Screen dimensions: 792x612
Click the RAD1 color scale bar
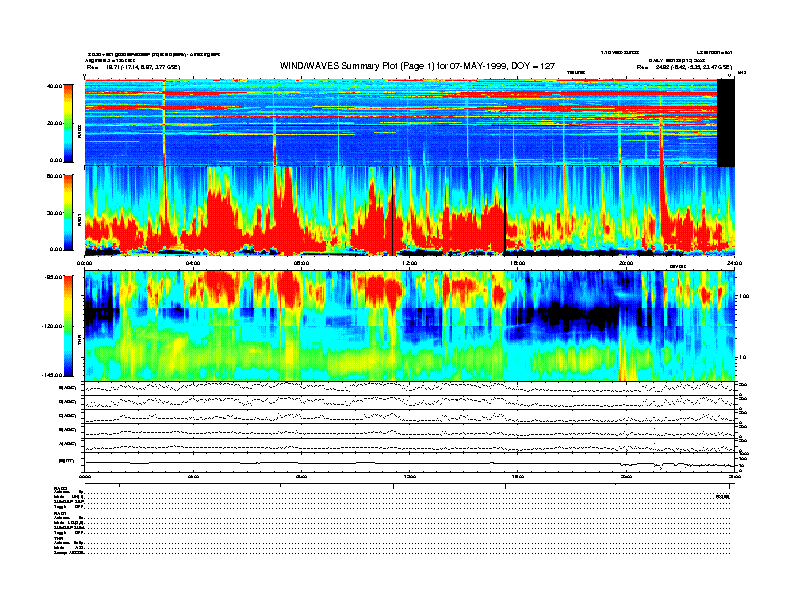[x=68, y=212]
